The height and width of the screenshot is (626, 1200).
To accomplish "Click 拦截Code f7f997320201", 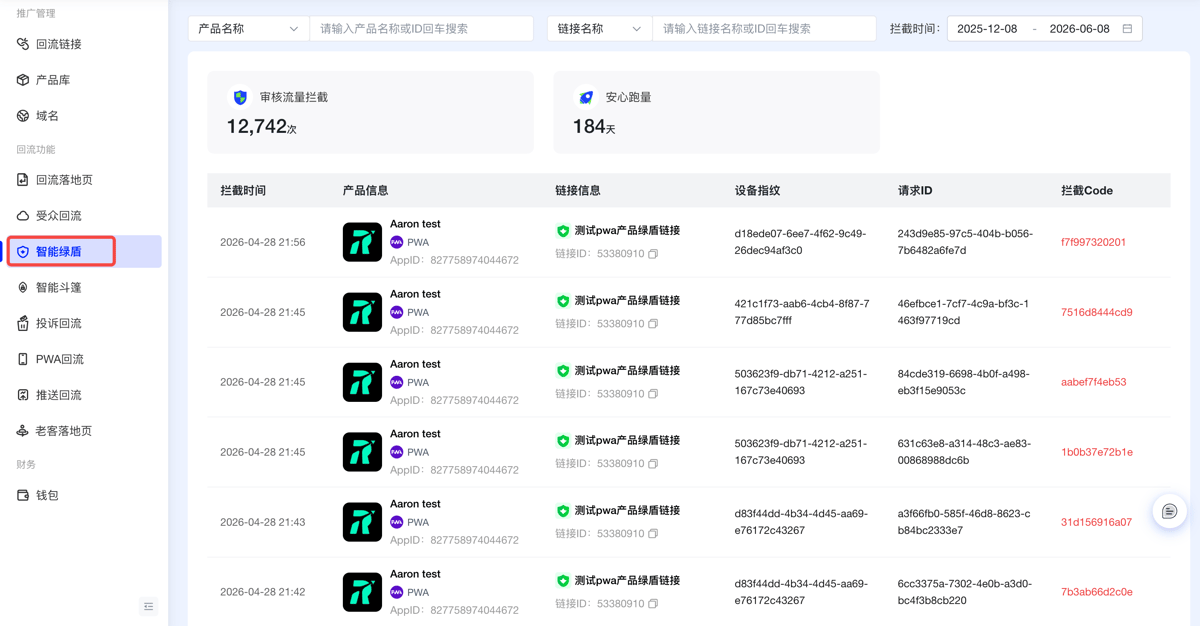I will click(1093, 242).
